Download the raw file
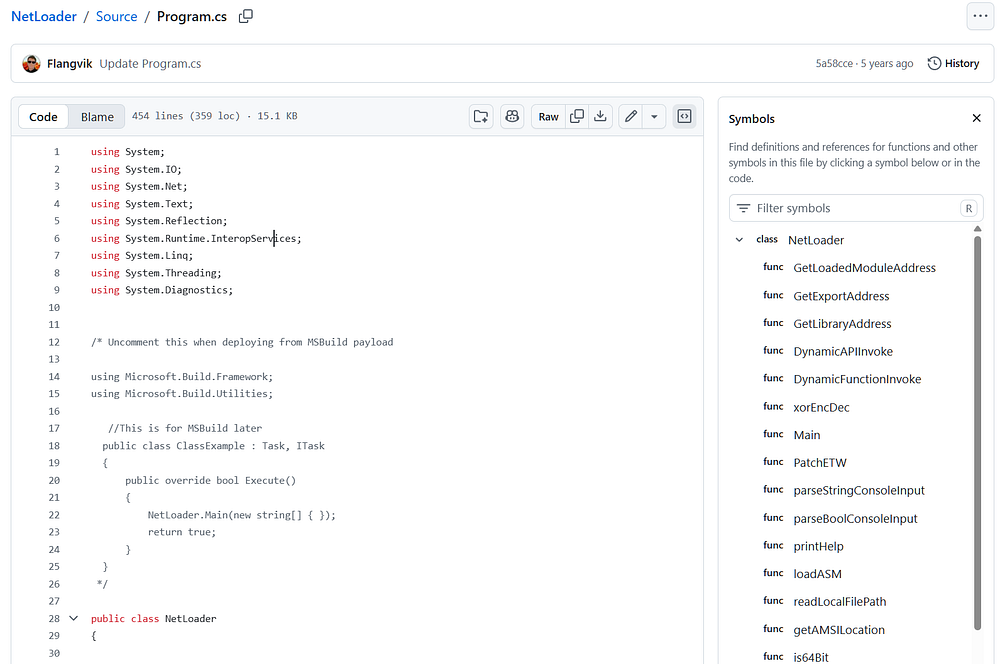Image resolution: width=1000 pixels, height=664 pixels. (600, 116)
